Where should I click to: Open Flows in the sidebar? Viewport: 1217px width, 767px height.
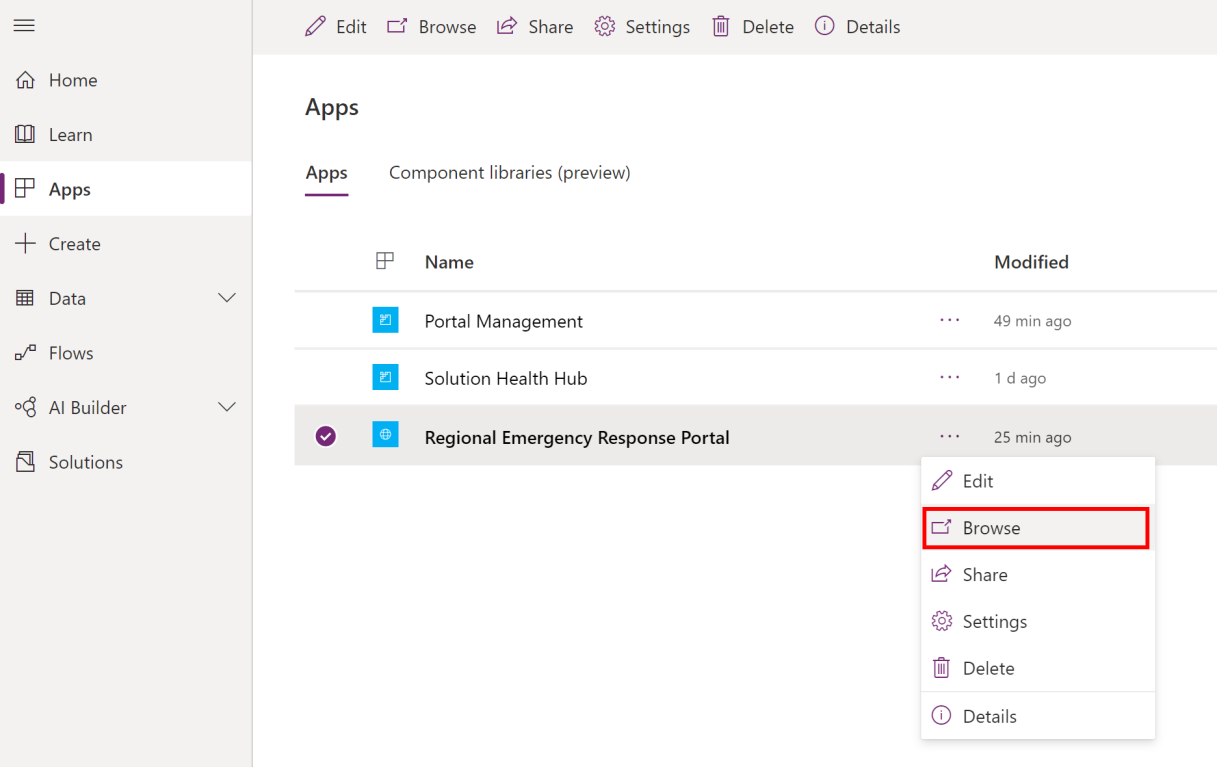point(126,353)
